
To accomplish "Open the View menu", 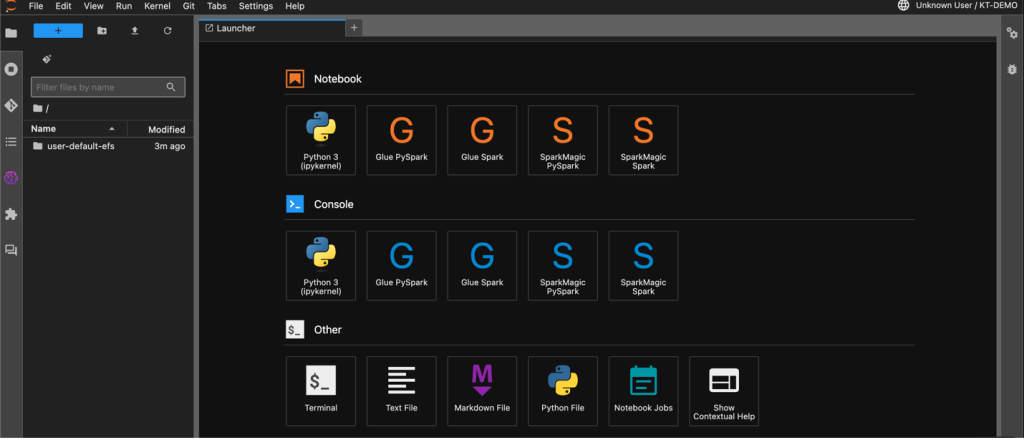I will (93, 6).
